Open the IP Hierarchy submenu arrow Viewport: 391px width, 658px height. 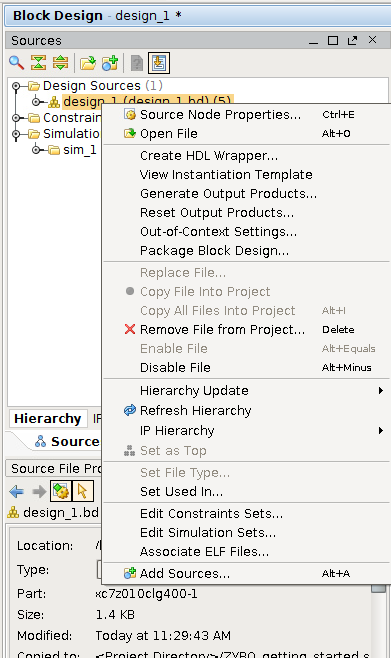pos(381,430)
